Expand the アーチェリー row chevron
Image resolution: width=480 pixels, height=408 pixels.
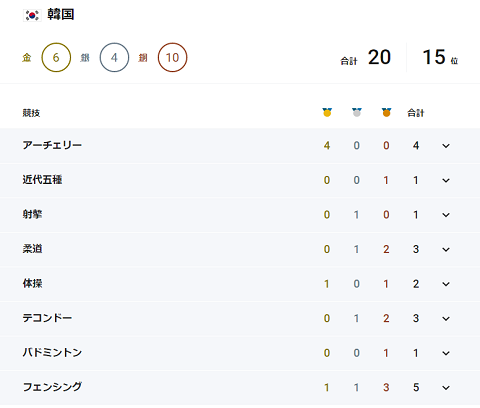click(446, 146)
